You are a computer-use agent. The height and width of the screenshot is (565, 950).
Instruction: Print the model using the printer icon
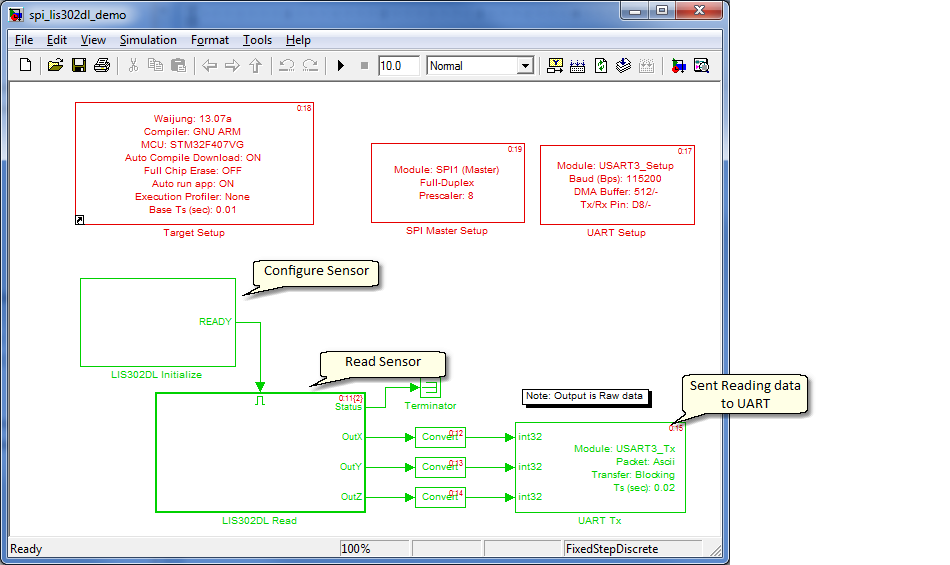(x=102, y=65)
